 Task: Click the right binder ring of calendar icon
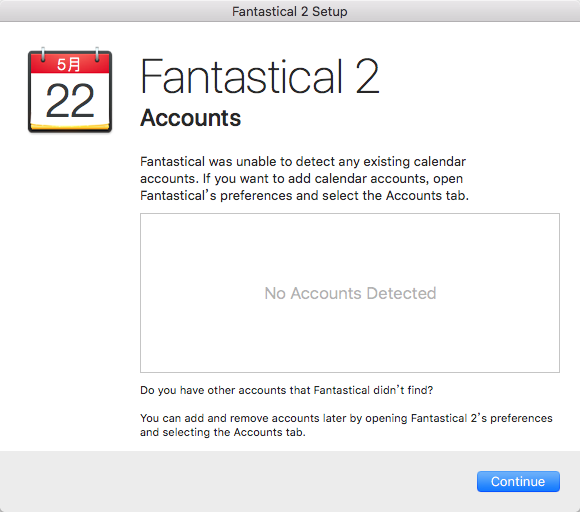[x=97, y=54]
